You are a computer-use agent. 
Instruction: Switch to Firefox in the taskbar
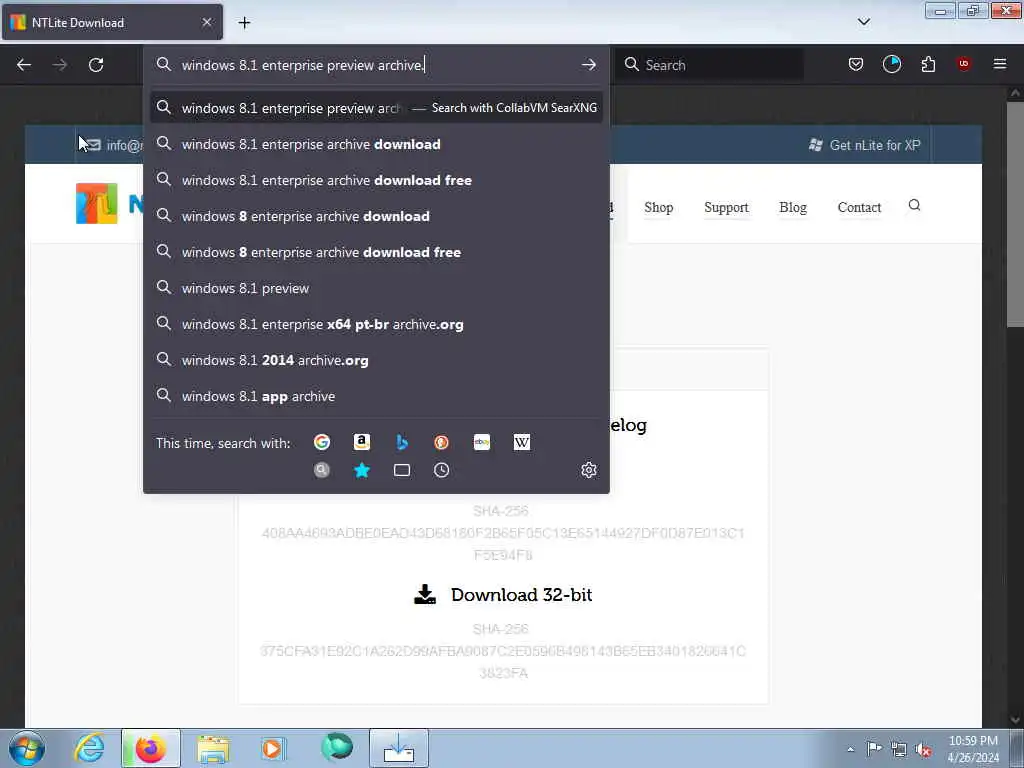click(150, 748)
